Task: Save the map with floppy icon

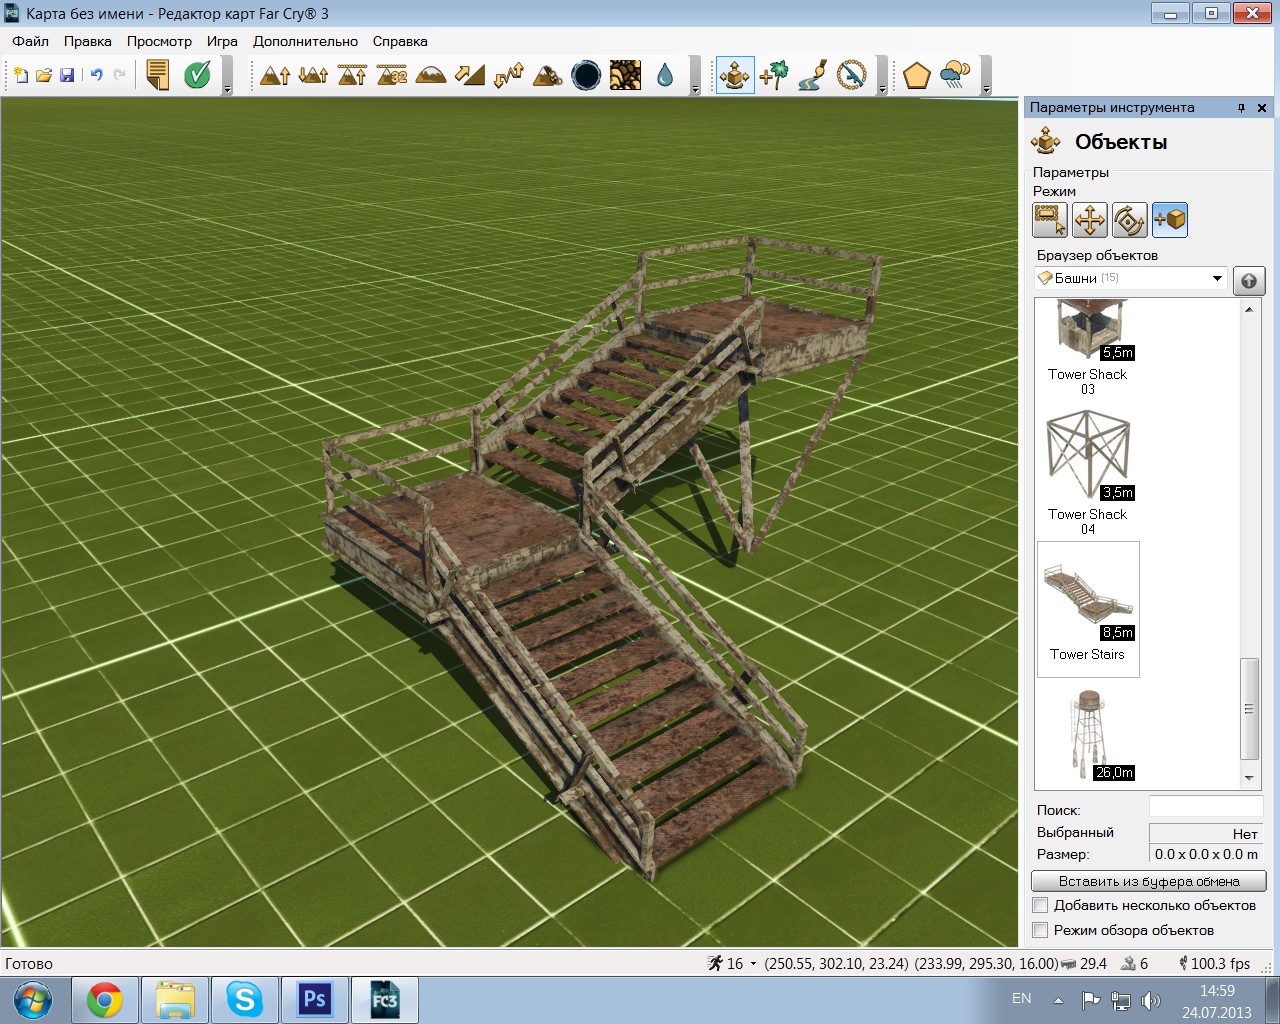Action: click(x=67, y=75)
